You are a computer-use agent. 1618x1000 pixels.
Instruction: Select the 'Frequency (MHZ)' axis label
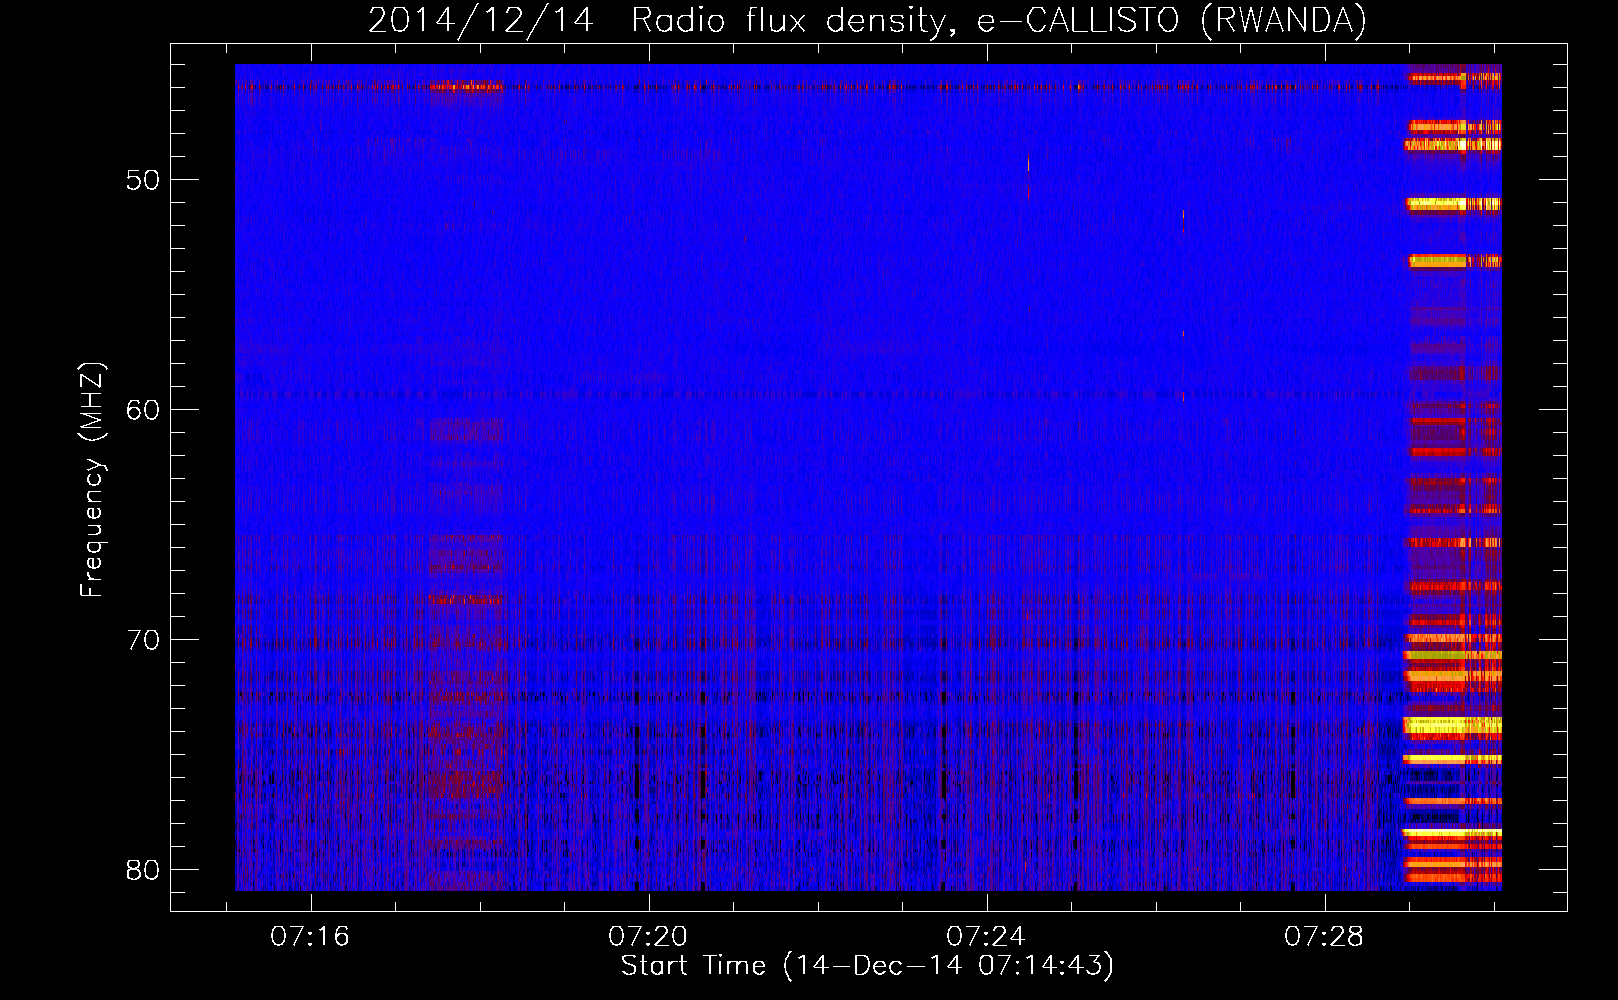tap(92, 480)
